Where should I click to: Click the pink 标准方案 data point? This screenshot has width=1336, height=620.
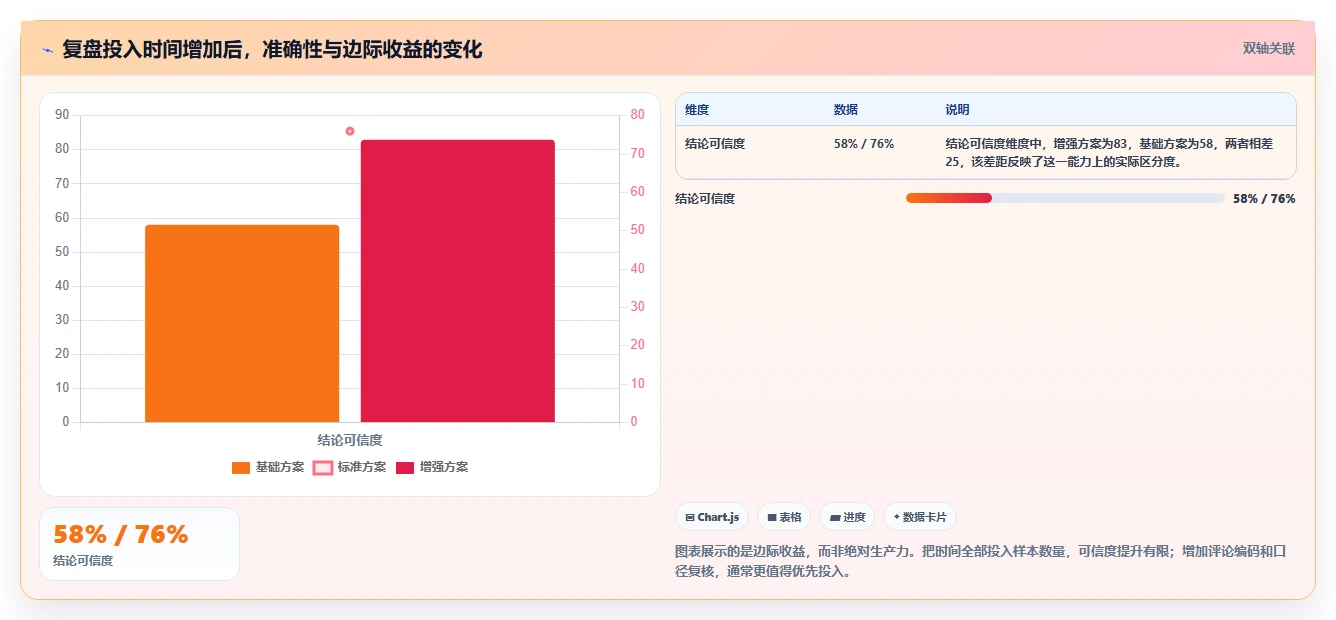click(350, 131)
